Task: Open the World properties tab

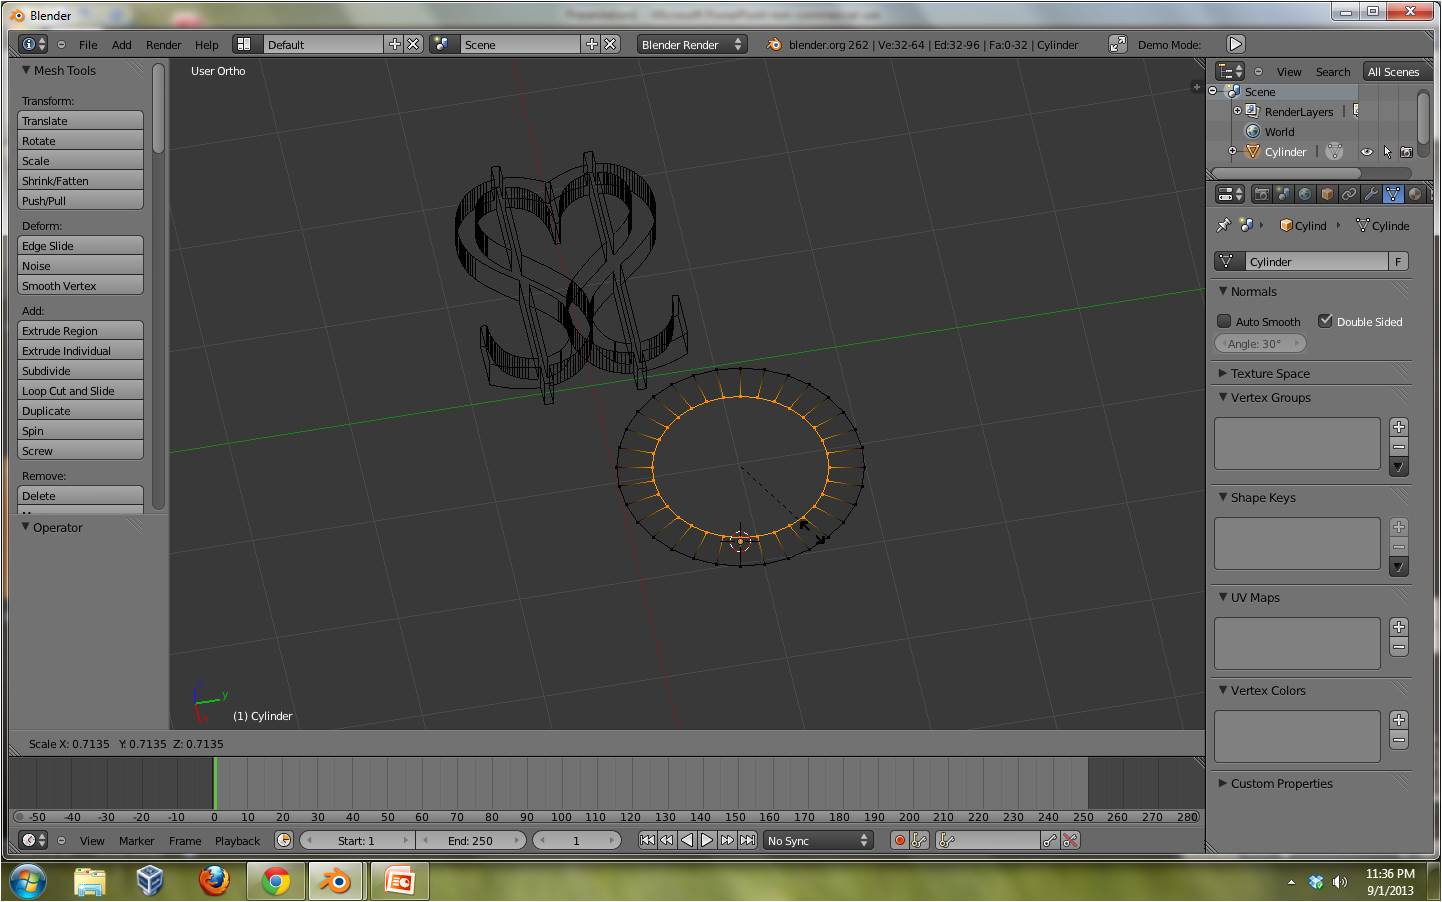Action: 1305,194
